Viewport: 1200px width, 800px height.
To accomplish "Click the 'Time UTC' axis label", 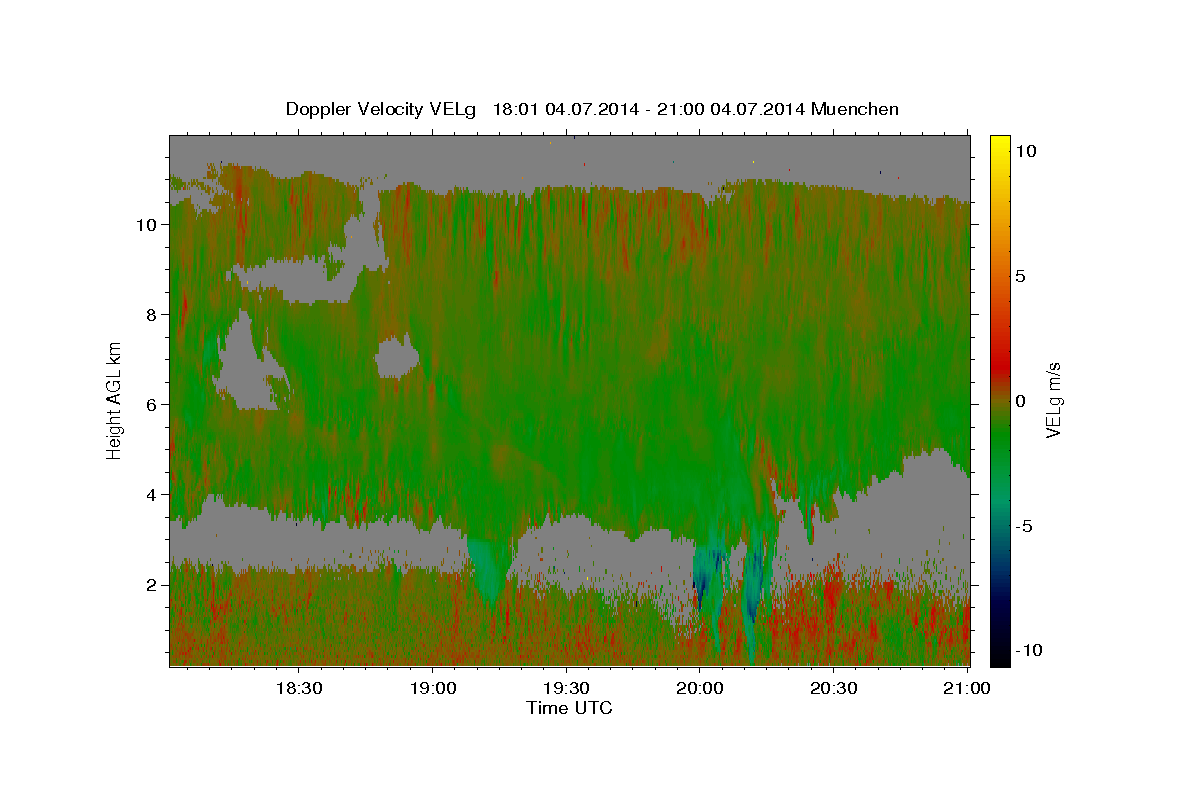I will click(569, 708).
